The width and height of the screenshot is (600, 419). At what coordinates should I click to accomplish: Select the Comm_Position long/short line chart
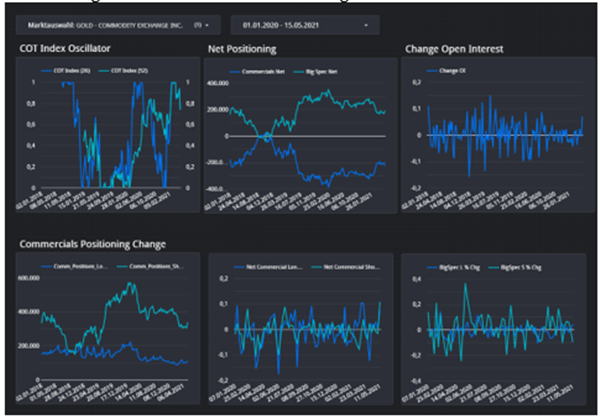pyautogui.click(x=108, y=328)
